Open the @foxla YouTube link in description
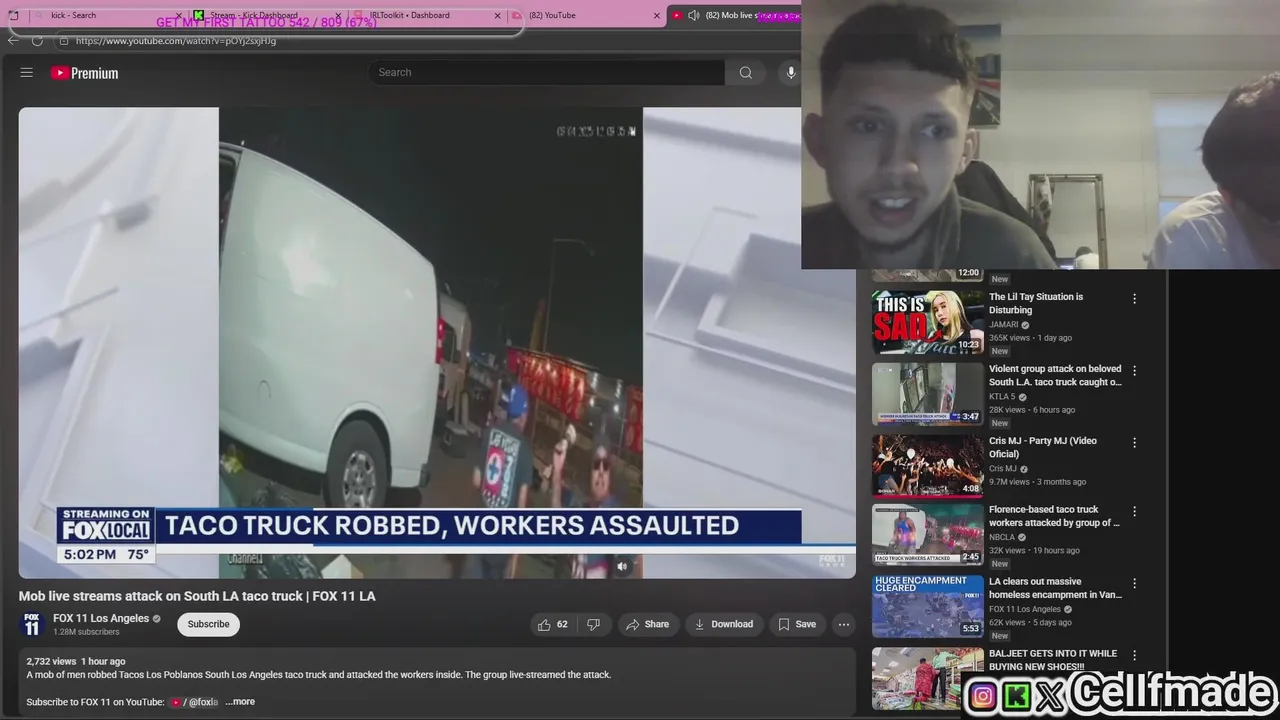The image size is (1280, 720). coord(195,702)
